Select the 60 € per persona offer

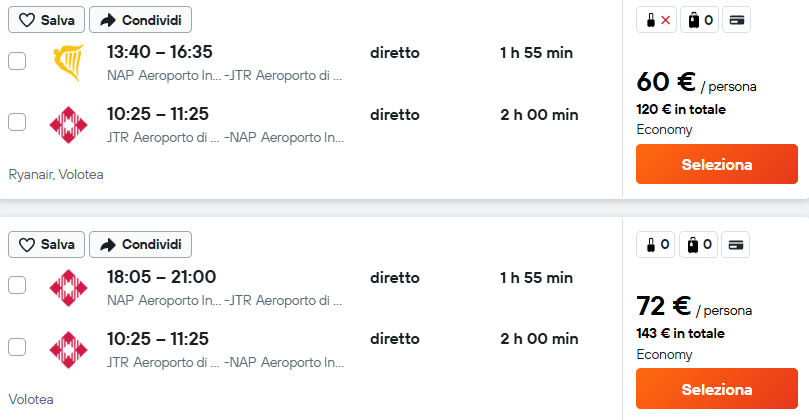coord(717,164)
